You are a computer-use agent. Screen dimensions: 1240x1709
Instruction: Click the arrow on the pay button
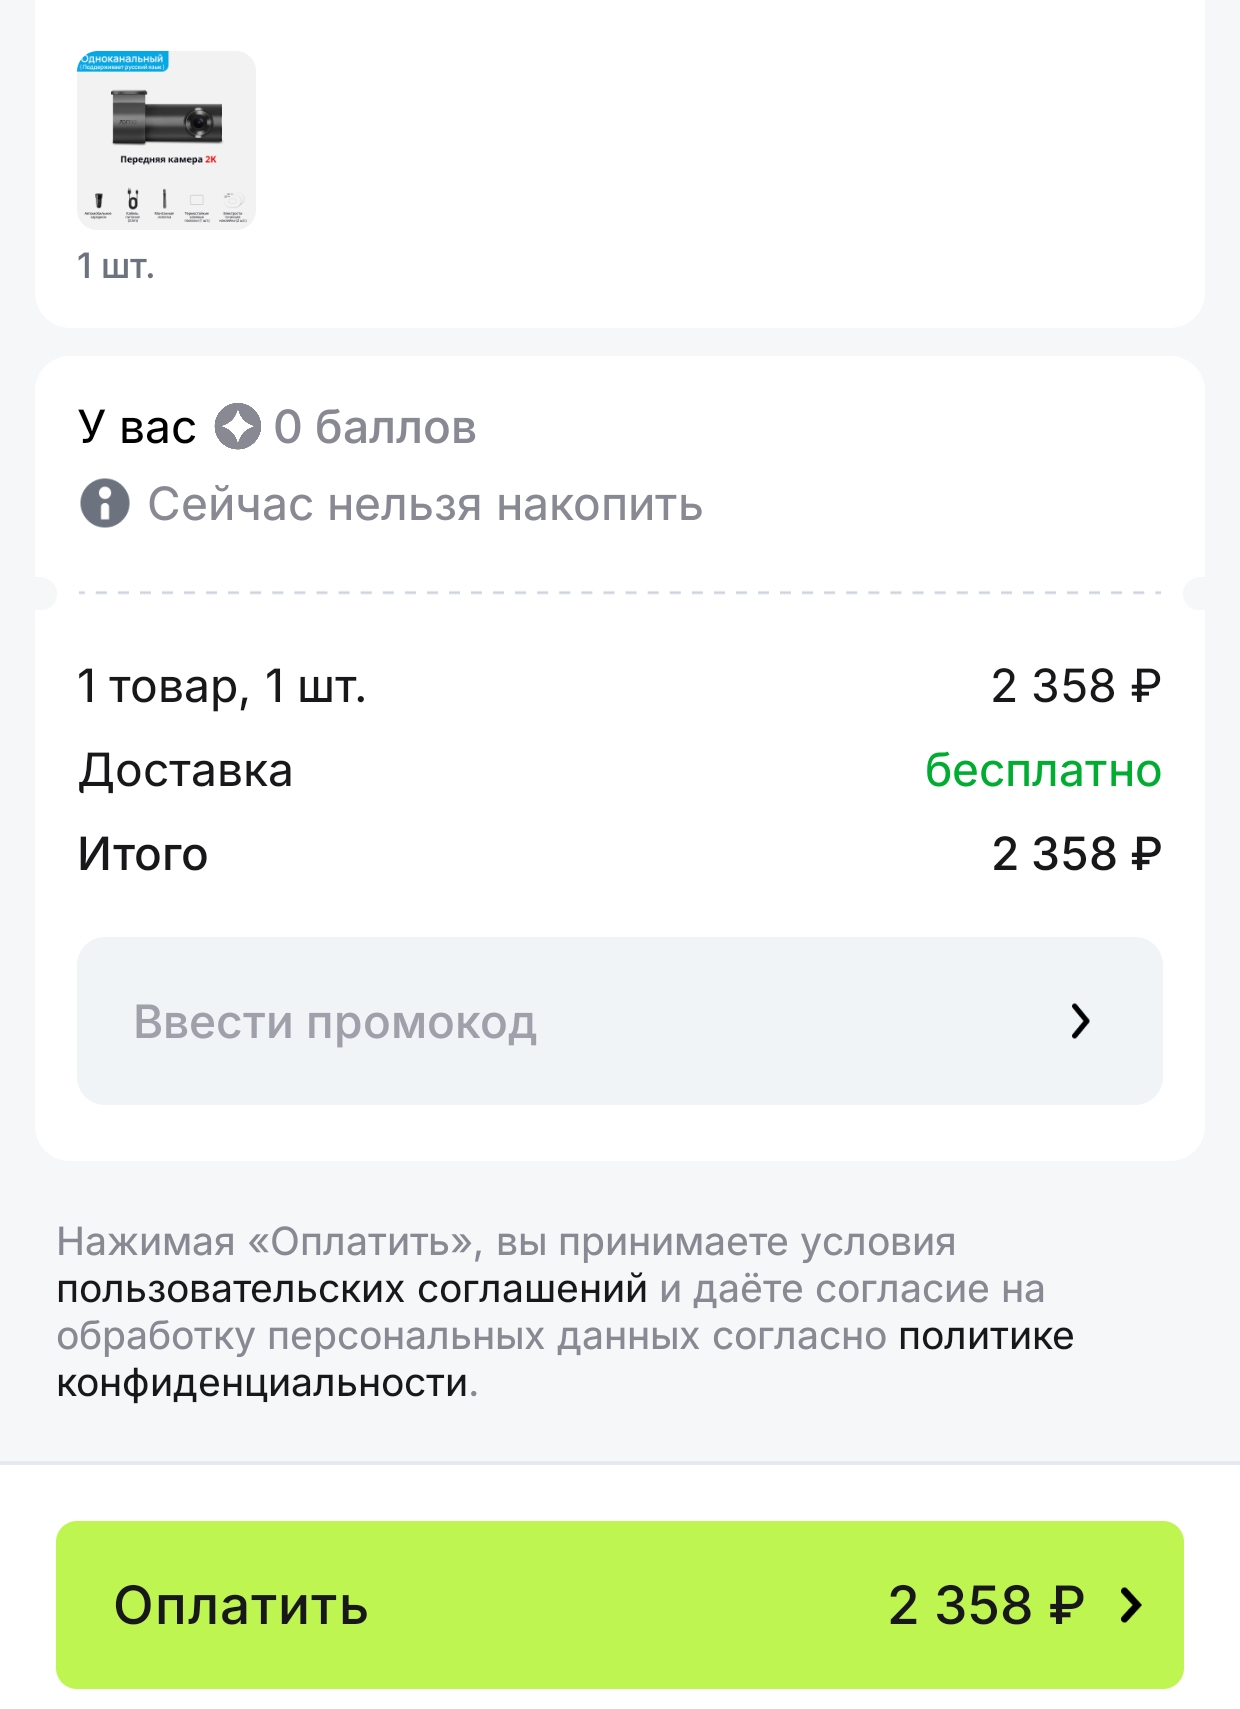[1132, 1605]
